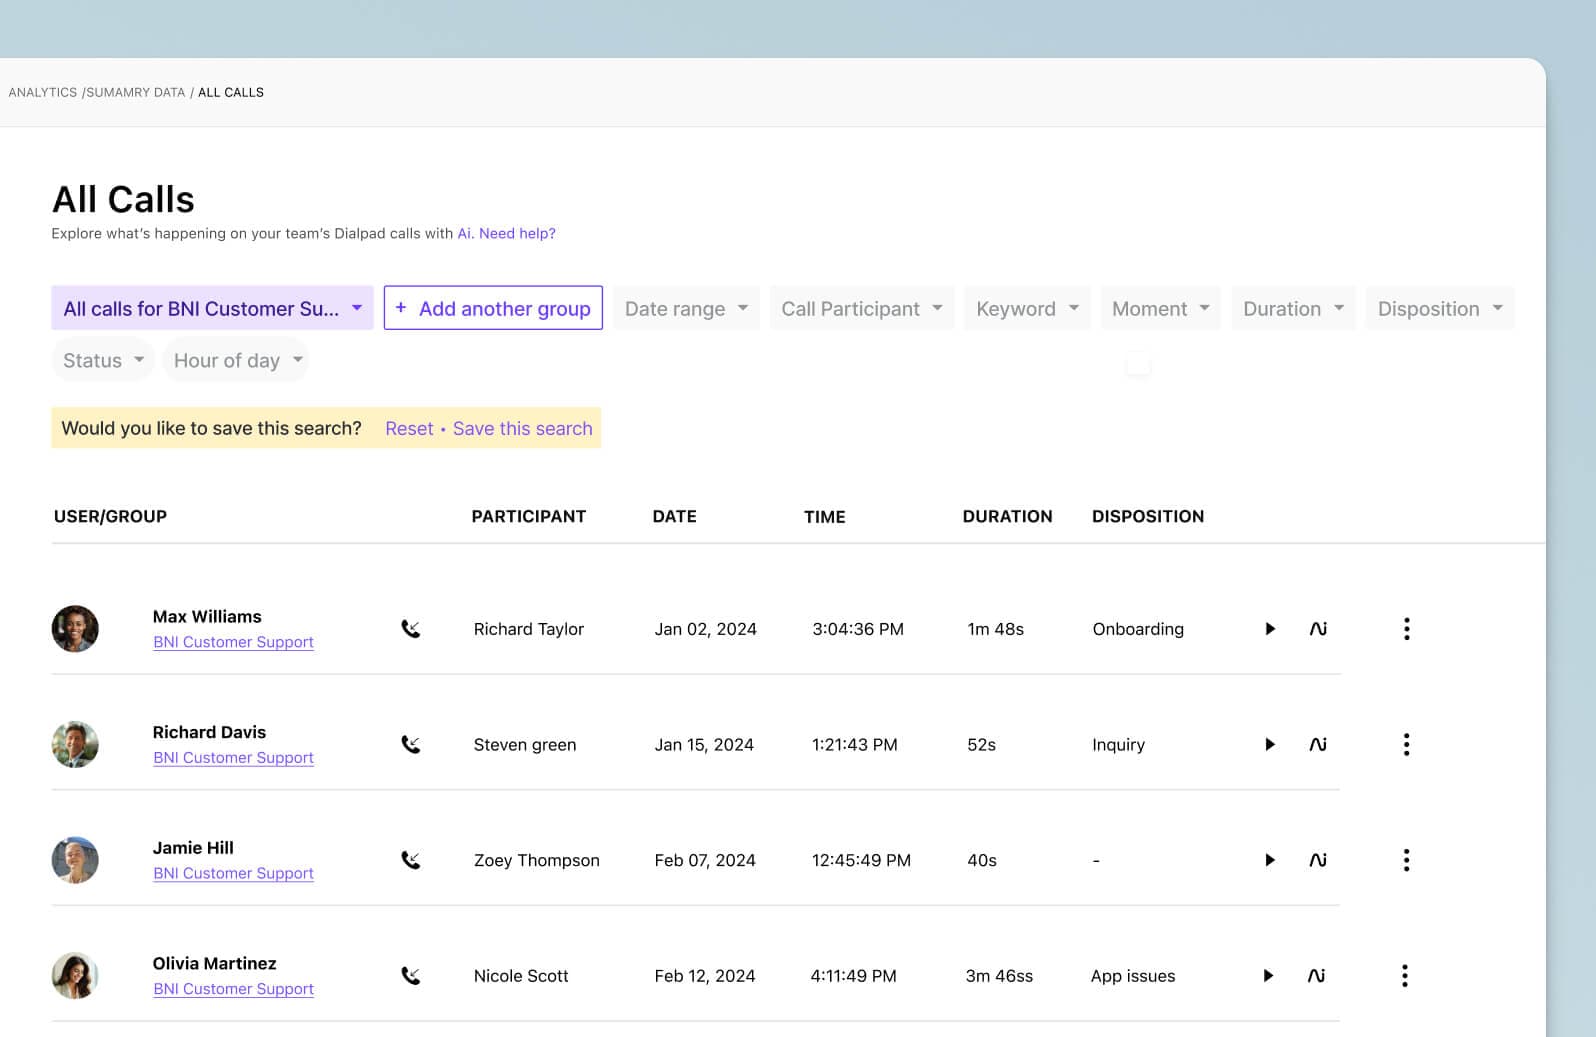This screenshot has height=1037, width=1596.
Task: Click Max Williams profile avatar
Action: 75,629
